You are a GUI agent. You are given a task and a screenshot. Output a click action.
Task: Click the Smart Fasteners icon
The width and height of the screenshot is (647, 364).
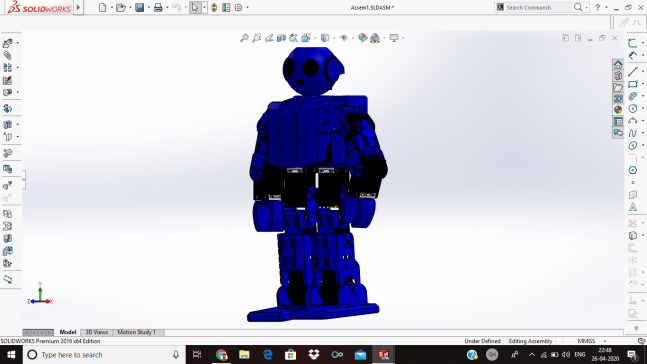pyautogui.click(x=7, y=80)
